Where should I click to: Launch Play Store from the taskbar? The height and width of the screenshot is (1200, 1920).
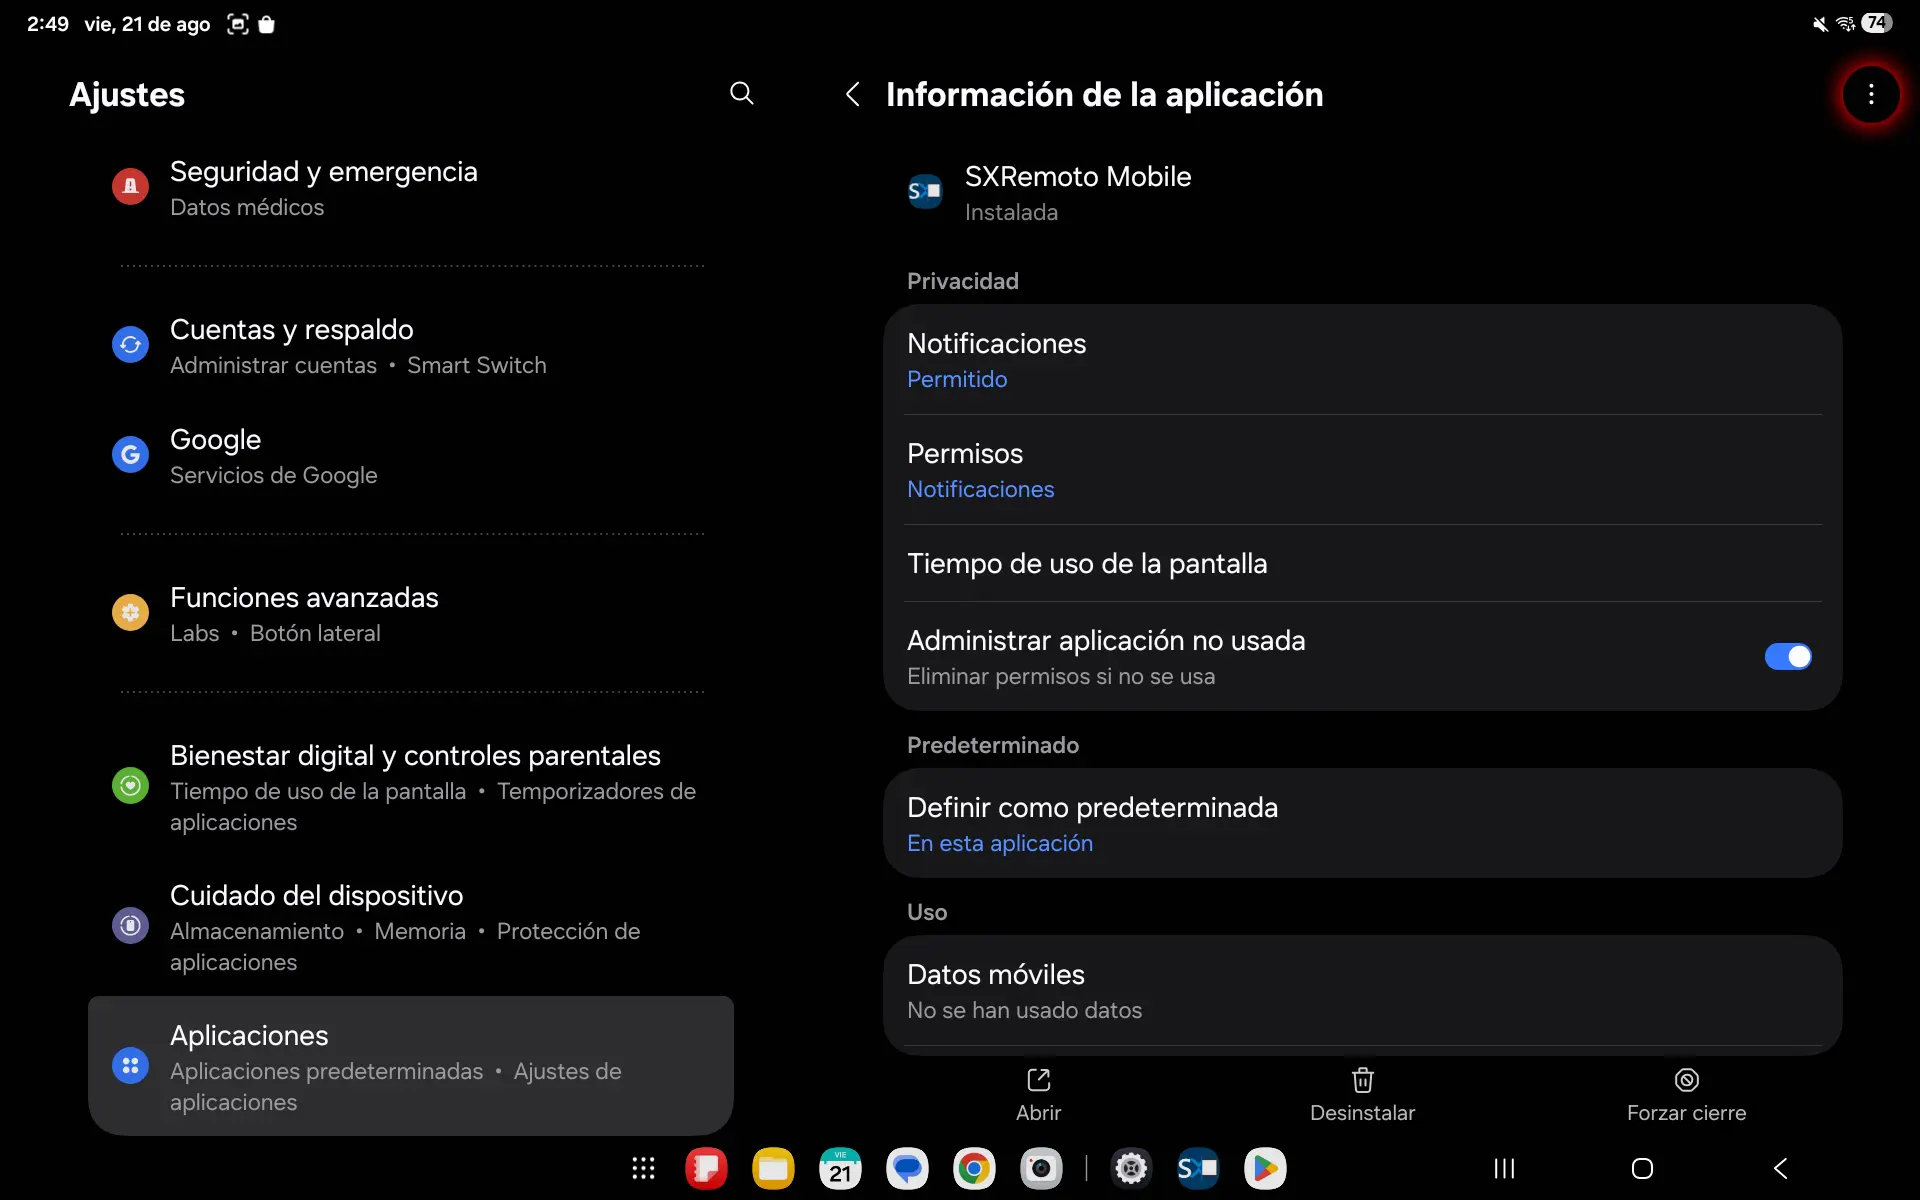(x=1265, y=1168)
